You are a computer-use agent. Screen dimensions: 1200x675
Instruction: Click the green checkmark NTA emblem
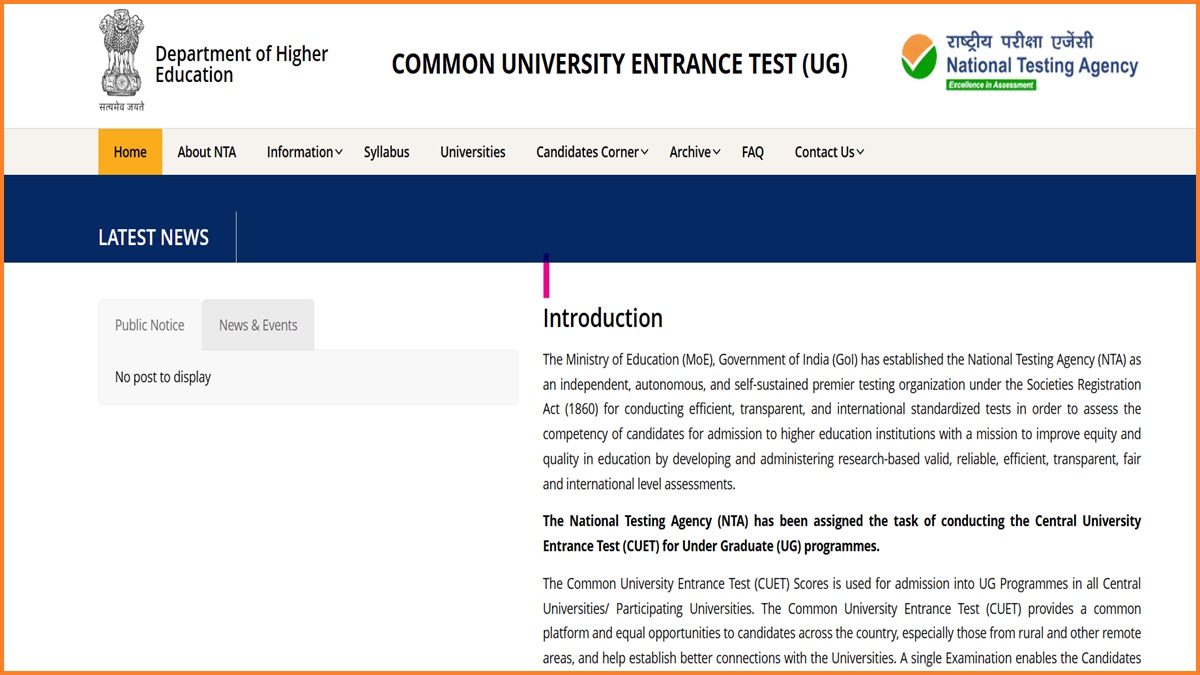click(919, 57)
